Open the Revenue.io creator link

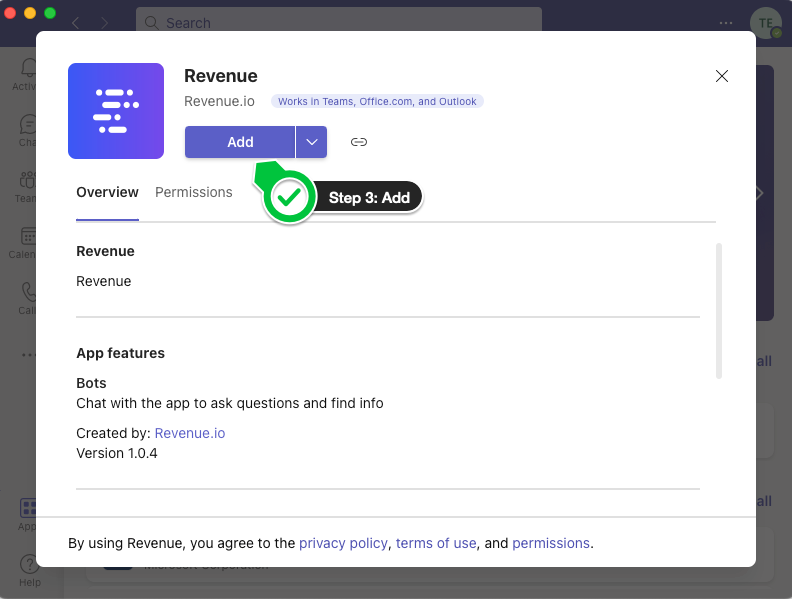tap(190, 433)
